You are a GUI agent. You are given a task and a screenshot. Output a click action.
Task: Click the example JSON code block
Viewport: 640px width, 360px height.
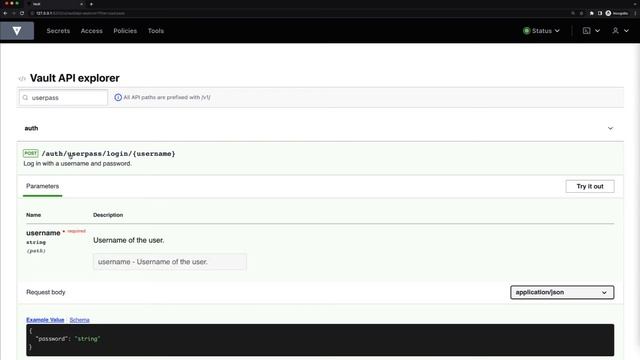pos(320,340)
